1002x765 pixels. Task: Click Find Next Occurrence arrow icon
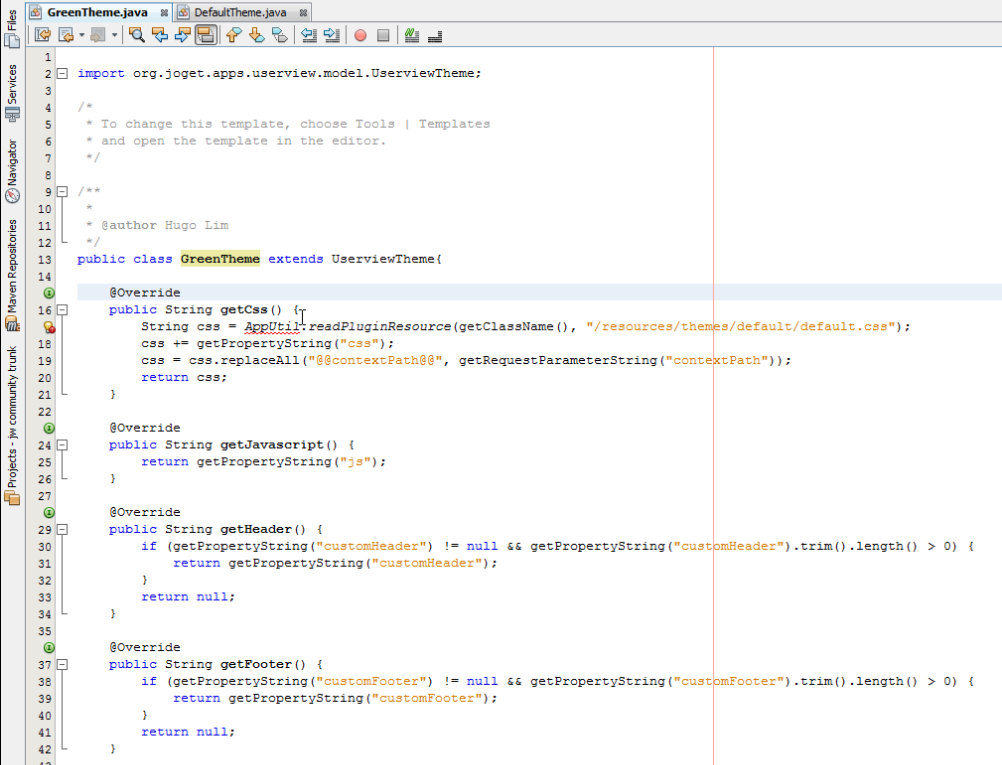click(182, 35)
